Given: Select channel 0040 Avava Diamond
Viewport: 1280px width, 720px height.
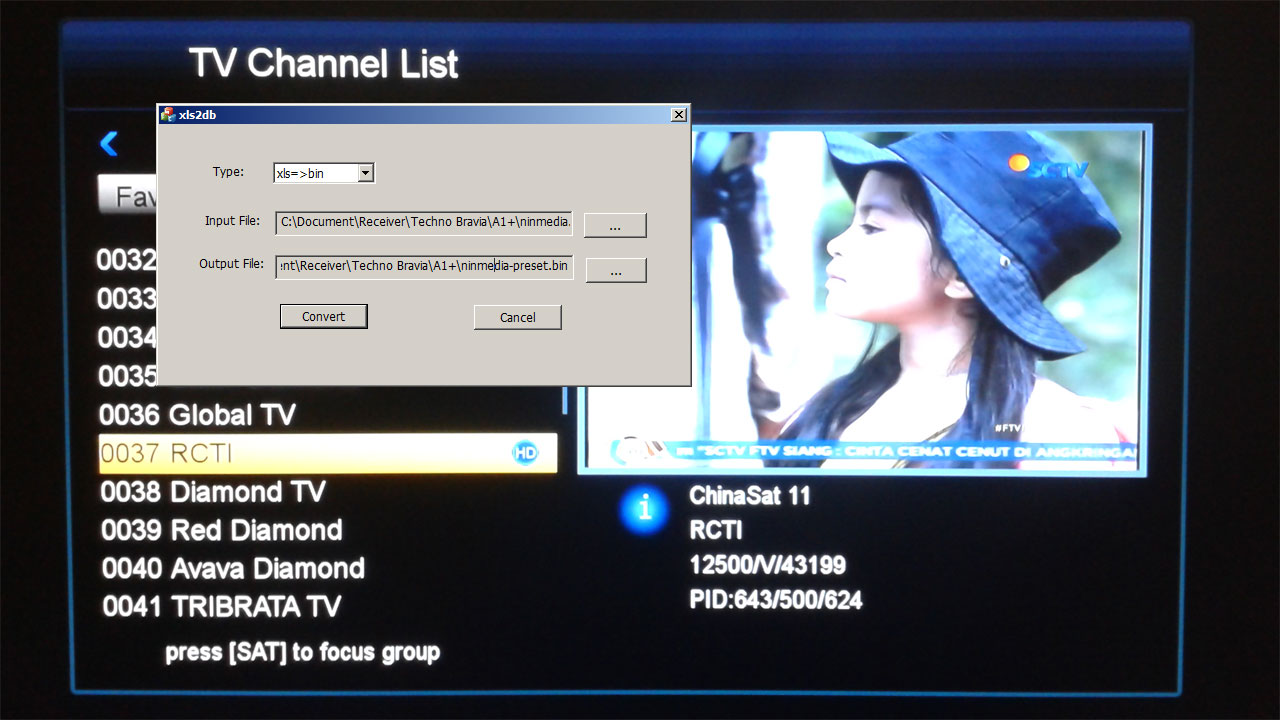Looking at the screenshot, I should 328,569.
